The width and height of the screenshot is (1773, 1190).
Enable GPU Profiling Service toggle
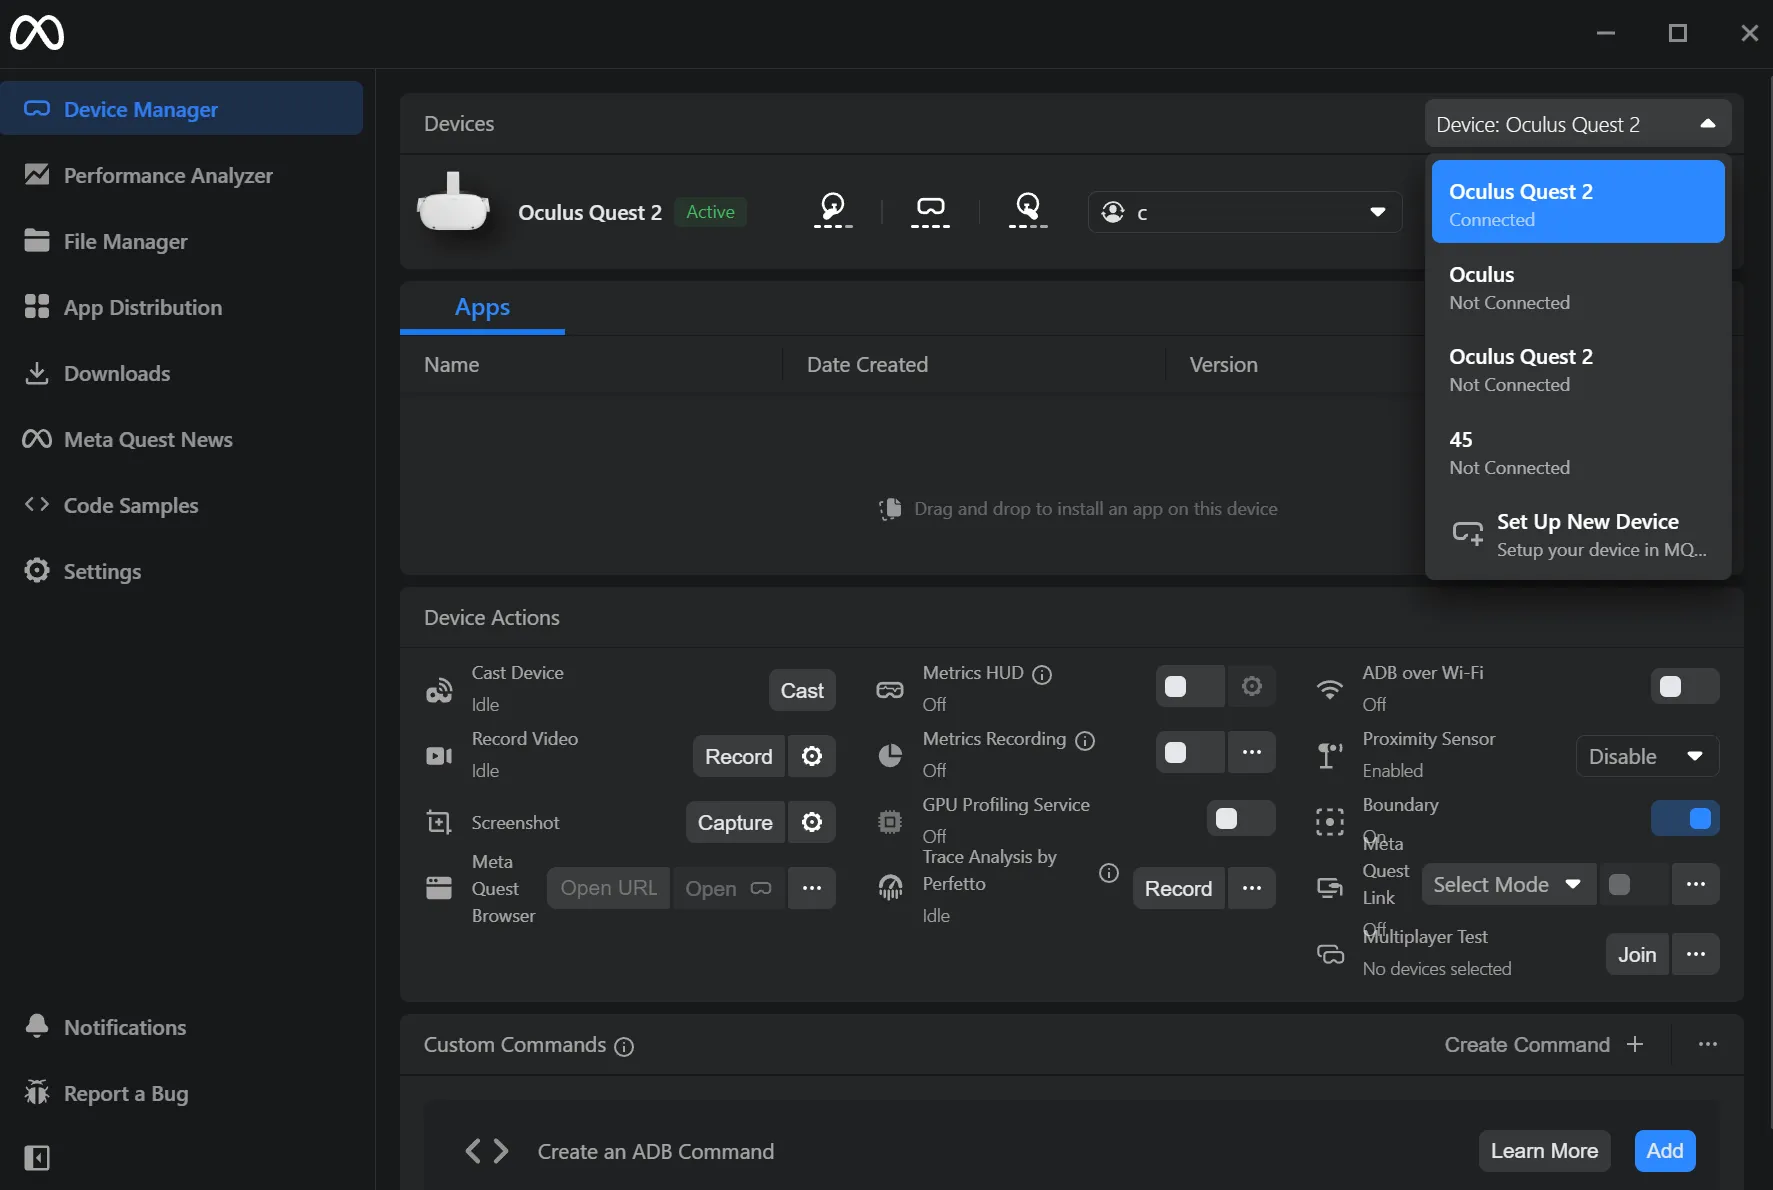coord(1240,819)
